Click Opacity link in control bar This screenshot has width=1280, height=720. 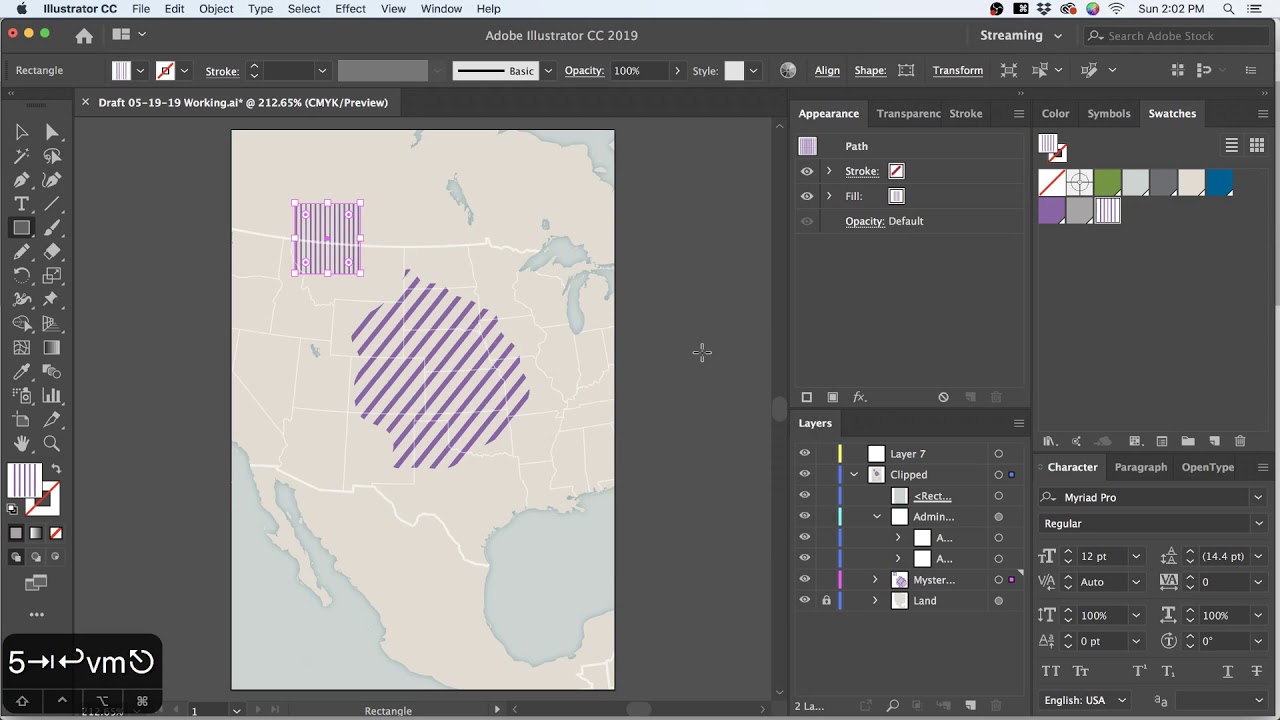pos(584,70)
